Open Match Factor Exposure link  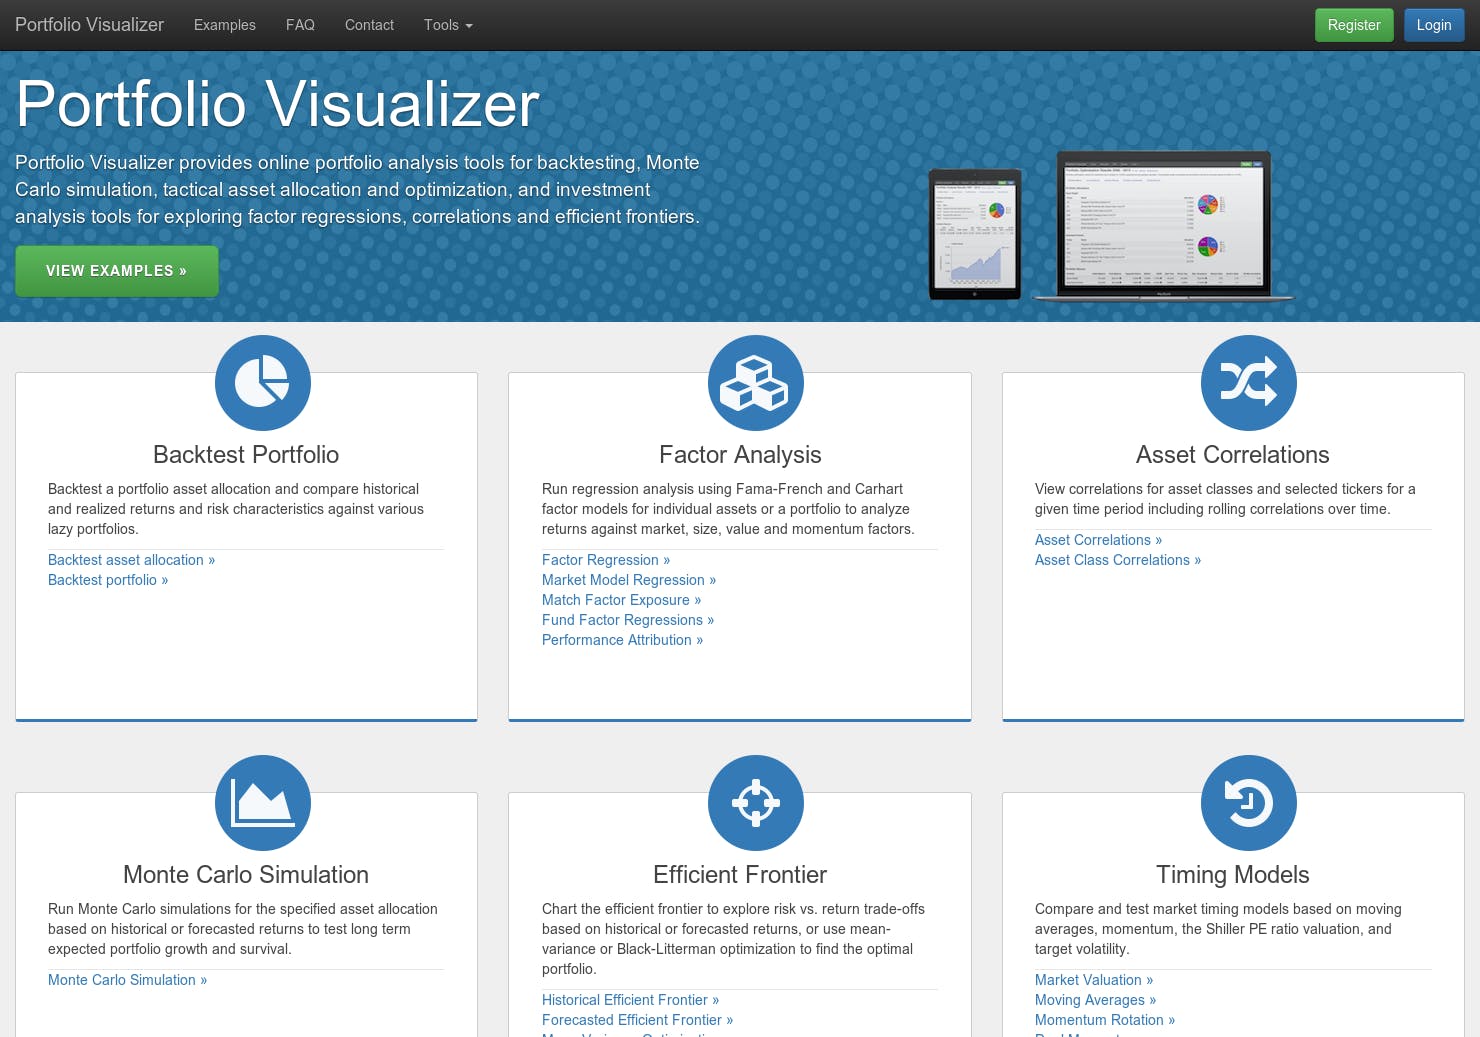tap(622, 600)
